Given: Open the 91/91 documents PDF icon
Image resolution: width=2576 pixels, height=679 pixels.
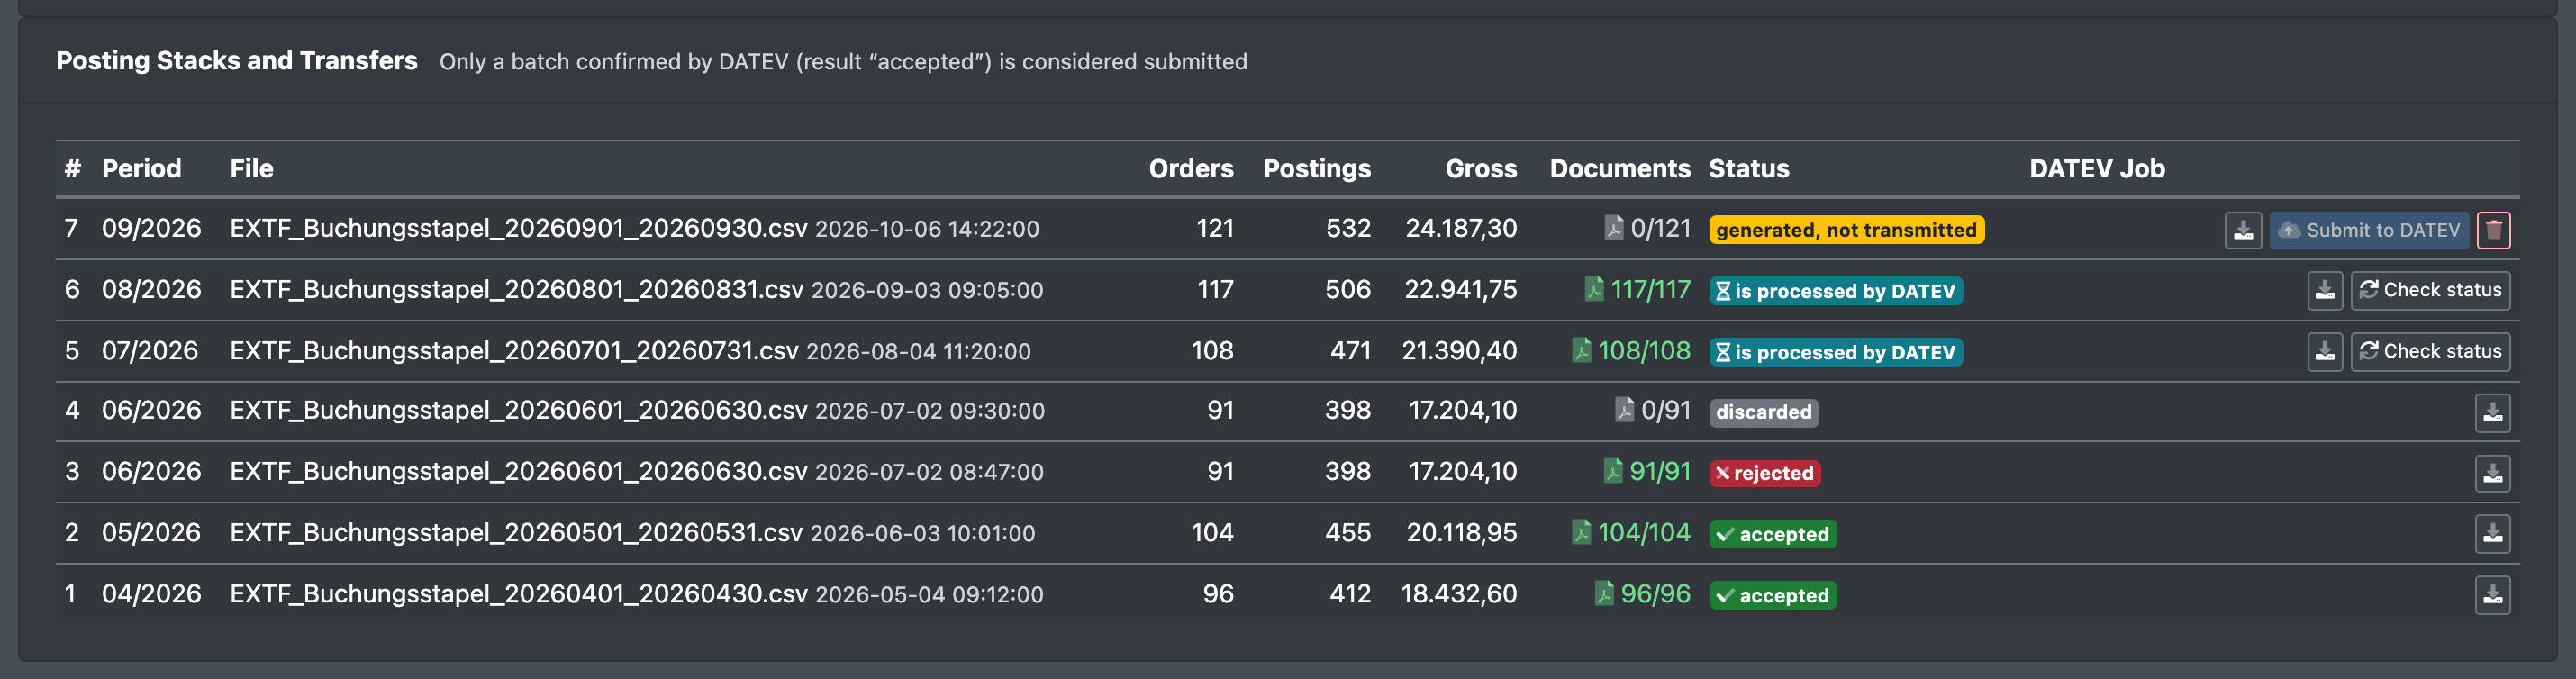Looking at the screenshot, I should click(1612, 471).
